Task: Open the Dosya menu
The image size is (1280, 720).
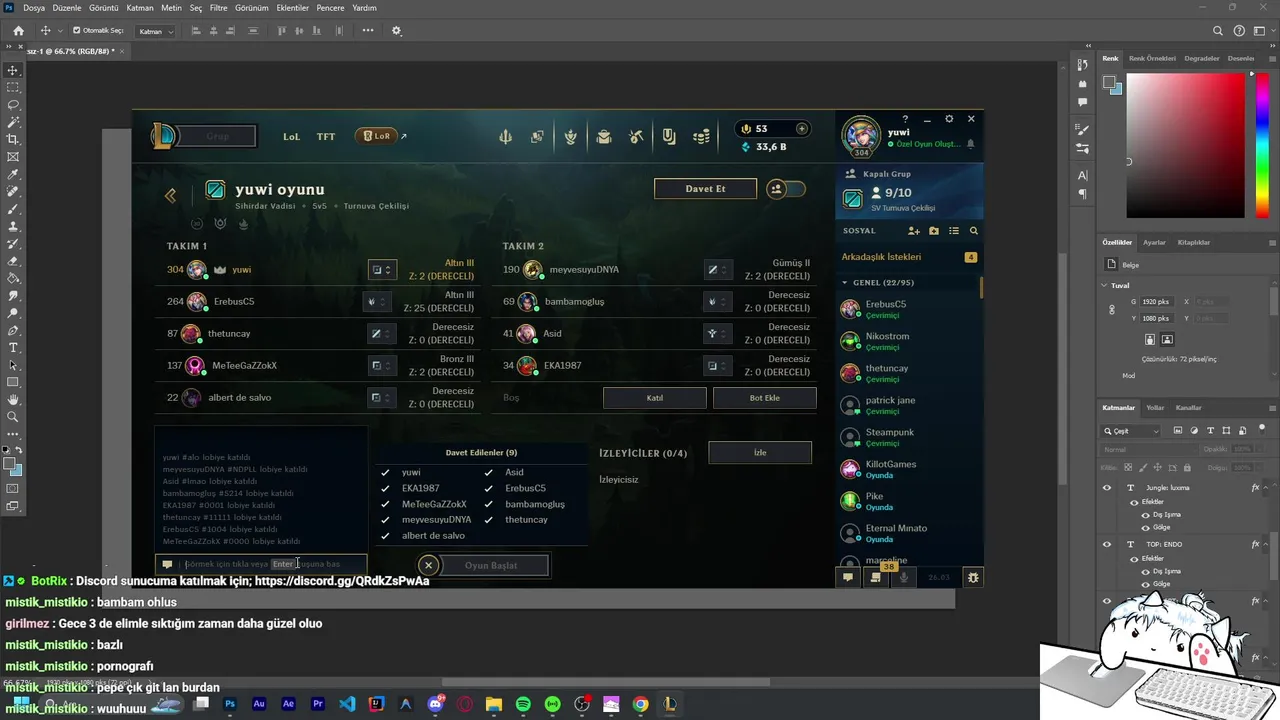Action: pyautogui.click(x=34, y=7)
